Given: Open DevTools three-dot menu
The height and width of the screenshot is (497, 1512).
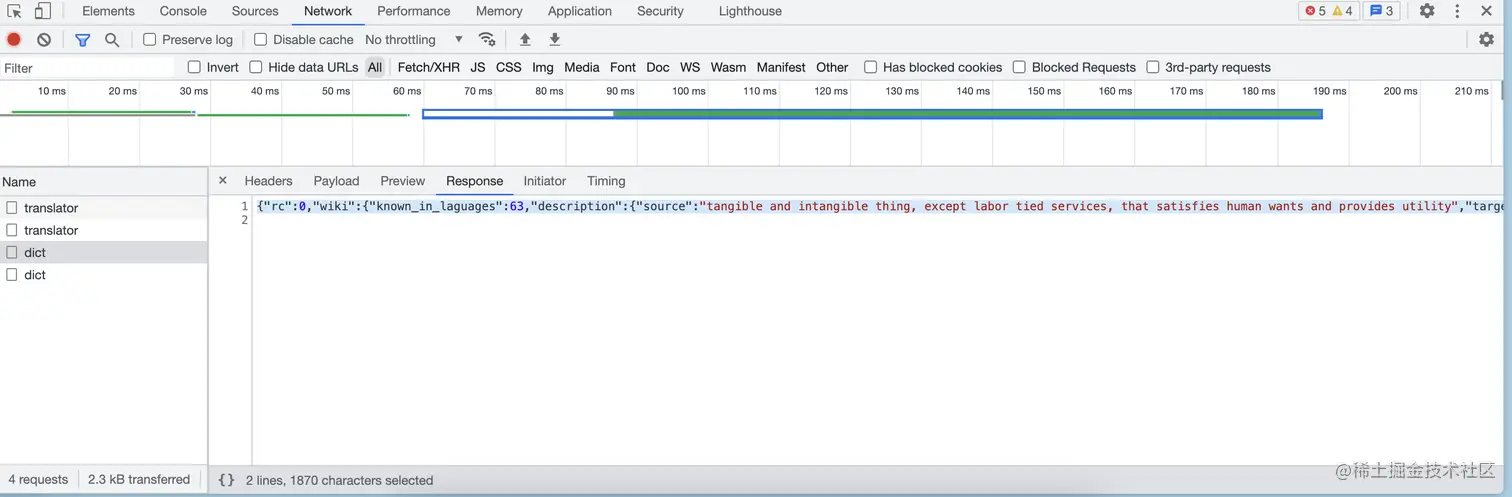Looking at the screenshot, I should pyautogui.click(x=1457, y=11).
